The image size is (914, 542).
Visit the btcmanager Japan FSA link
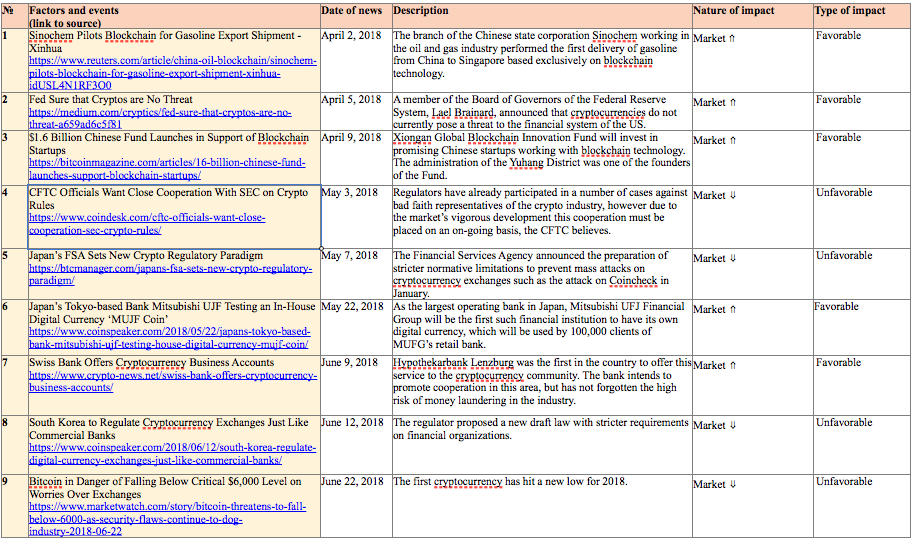[x=170, y=274]
